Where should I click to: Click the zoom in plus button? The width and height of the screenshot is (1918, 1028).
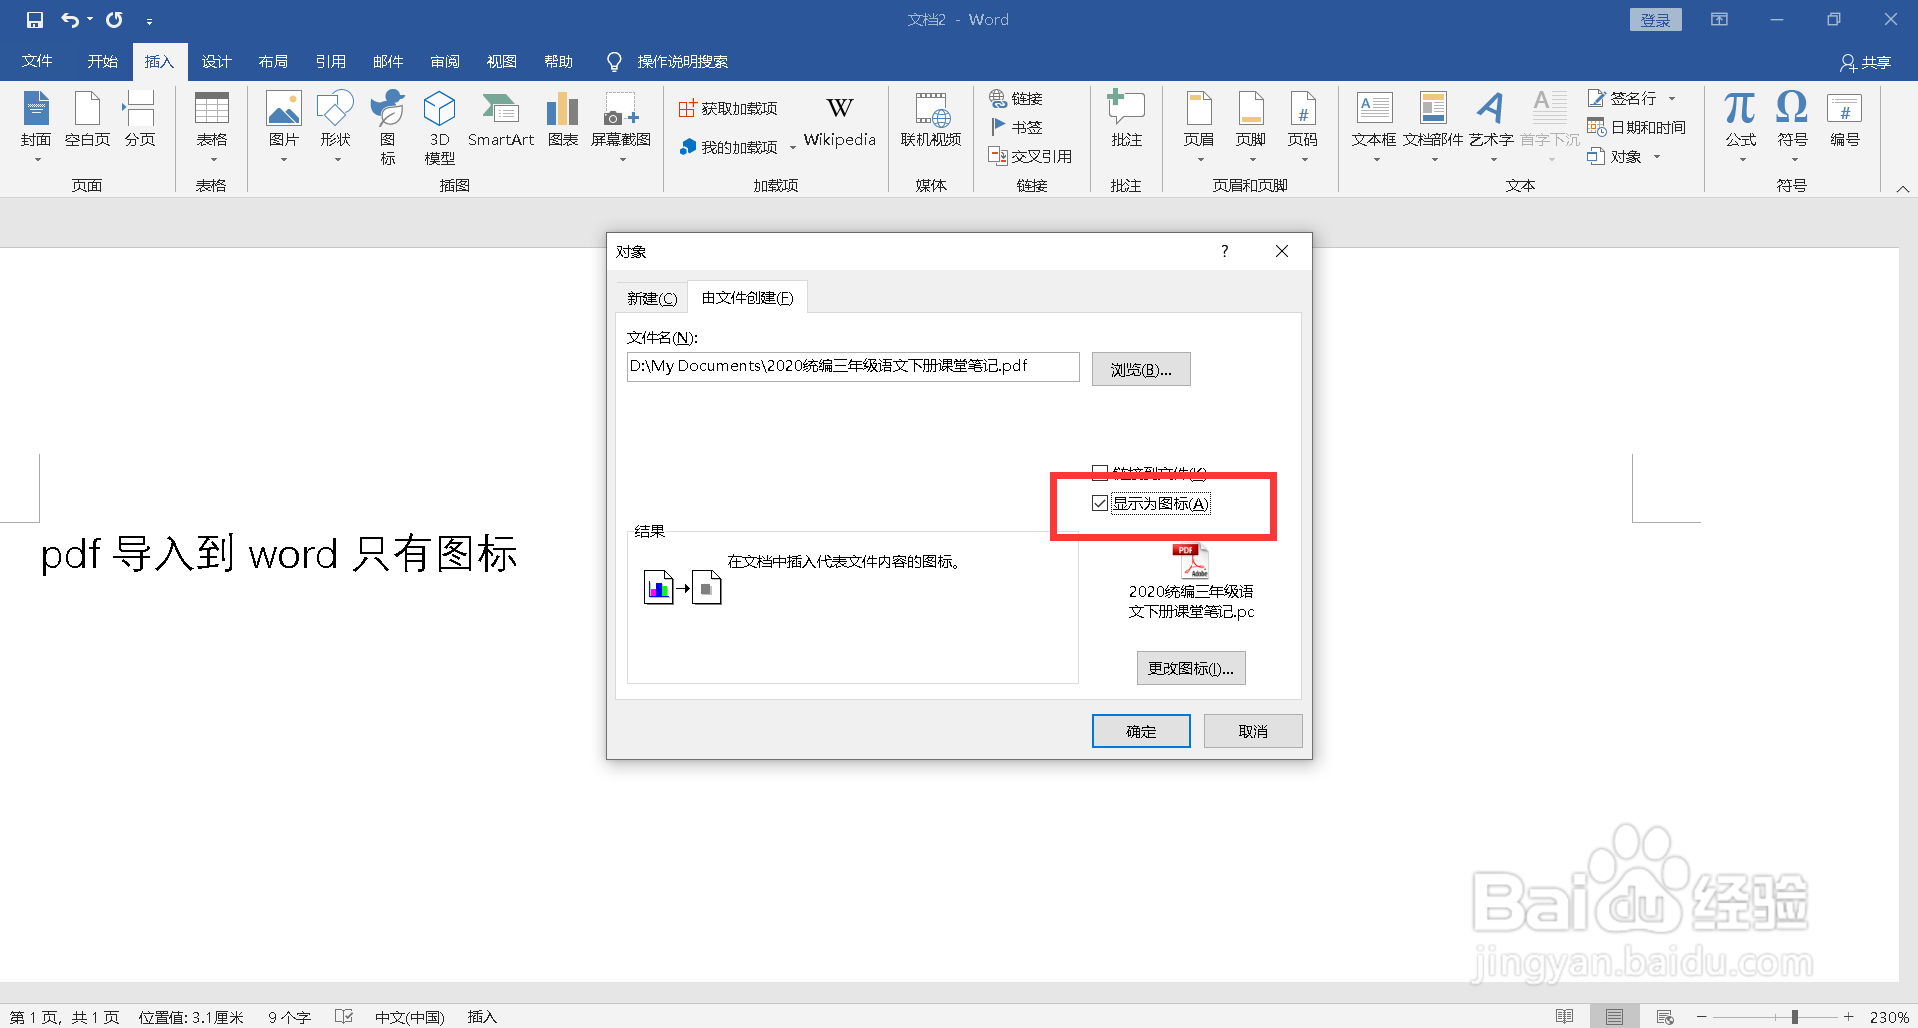click(x=1849, y=1017)
